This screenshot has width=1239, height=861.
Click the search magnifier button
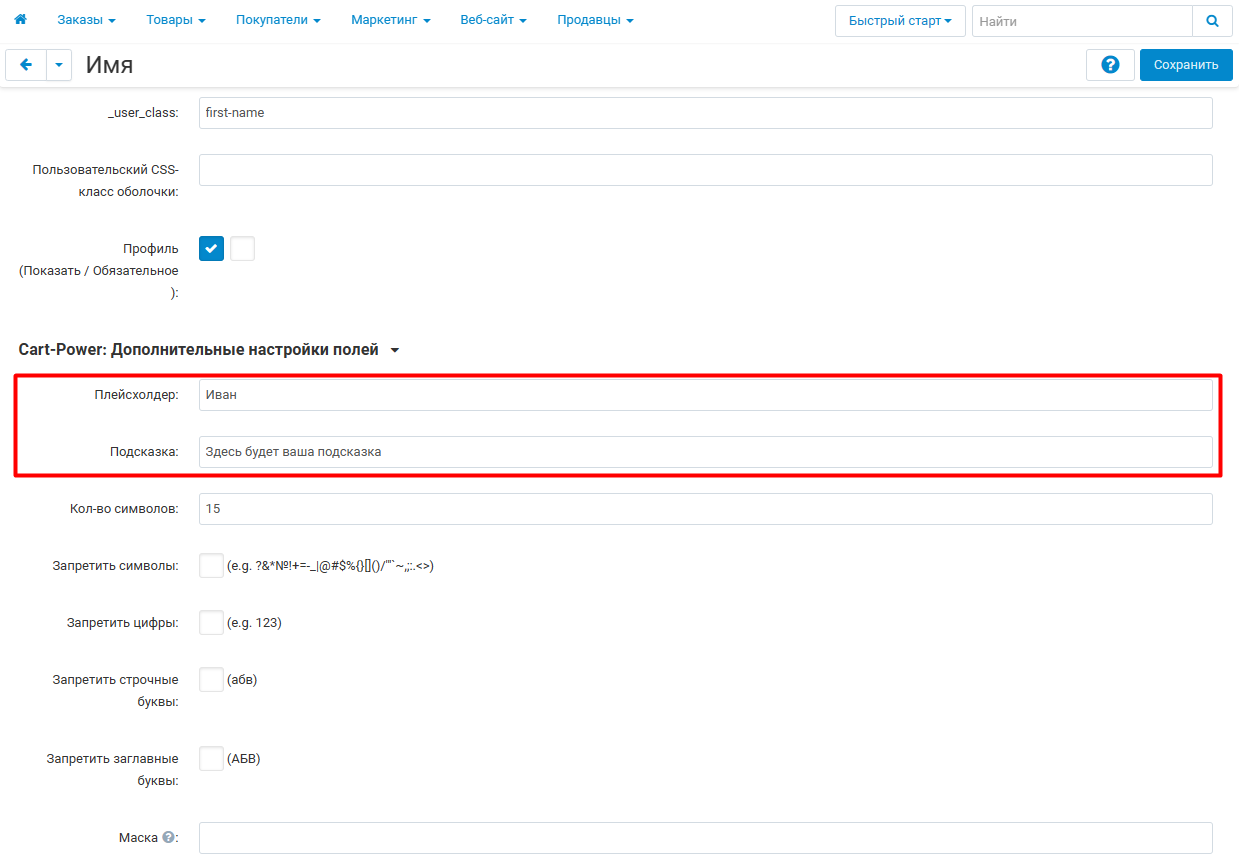1212,21
